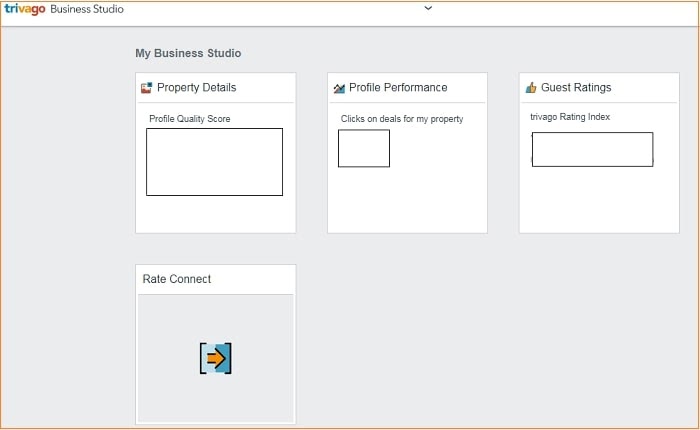Click blank space below the Rating Index box

click(x=598, y=200)
